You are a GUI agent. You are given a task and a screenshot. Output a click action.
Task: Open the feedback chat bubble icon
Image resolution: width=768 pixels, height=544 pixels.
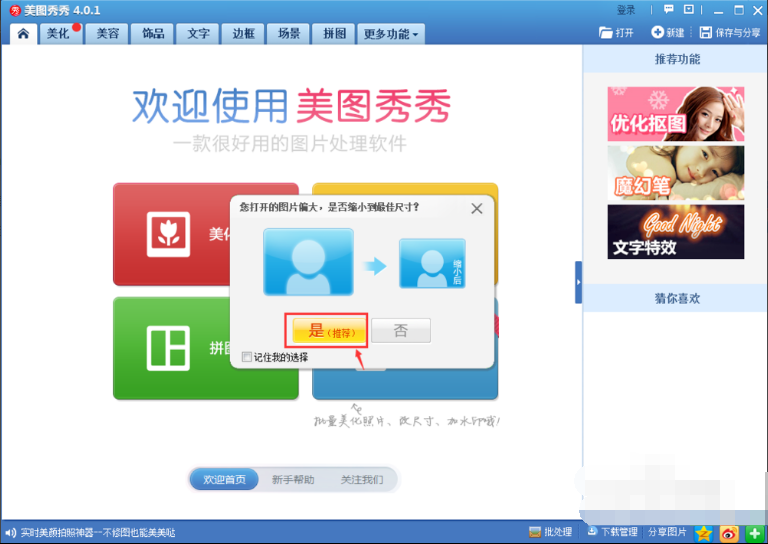point(669,9)
